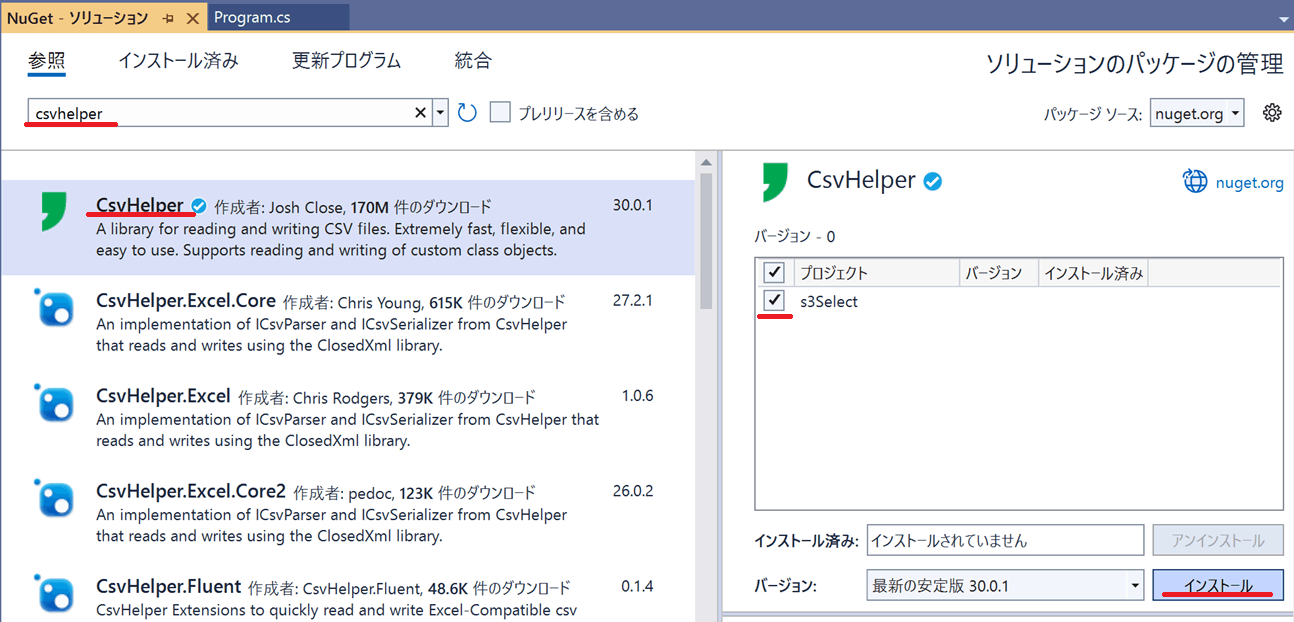Image resolution: width=1294 pixels, height=622 pixels.
Task: Click the プレリリースを含める label
Action: point(578,113)
